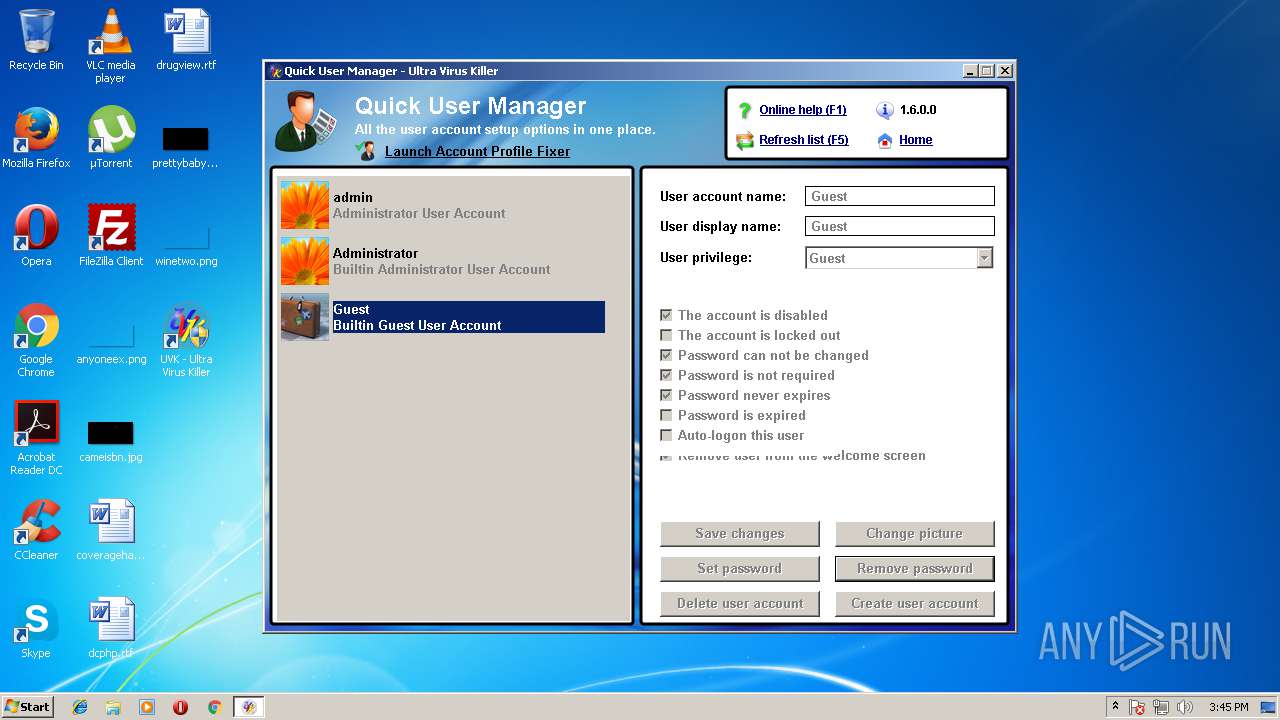Screen dimensions: 1280x720
Task: Toggle 'The account is locked out' checkbox
Action: click(x=666, y=335)
